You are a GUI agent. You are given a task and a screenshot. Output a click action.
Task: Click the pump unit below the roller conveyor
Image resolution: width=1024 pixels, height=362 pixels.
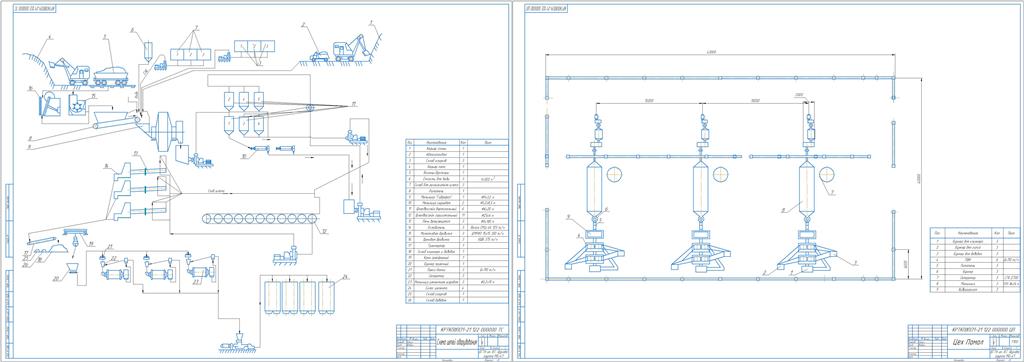pyautogui.click(x=285, y=256)
